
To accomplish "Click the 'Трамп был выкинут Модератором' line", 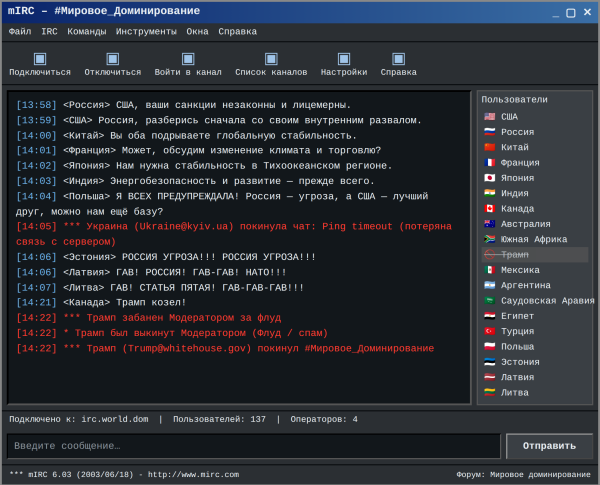I will 172,333.
